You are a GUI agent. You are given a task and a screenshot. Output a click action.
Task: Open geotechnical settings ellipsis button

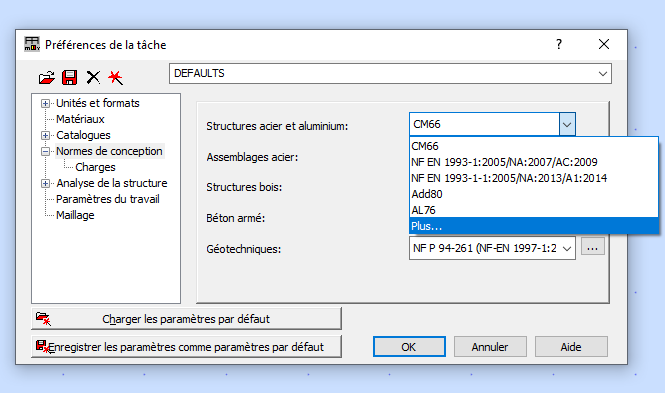tap(592, 248)
